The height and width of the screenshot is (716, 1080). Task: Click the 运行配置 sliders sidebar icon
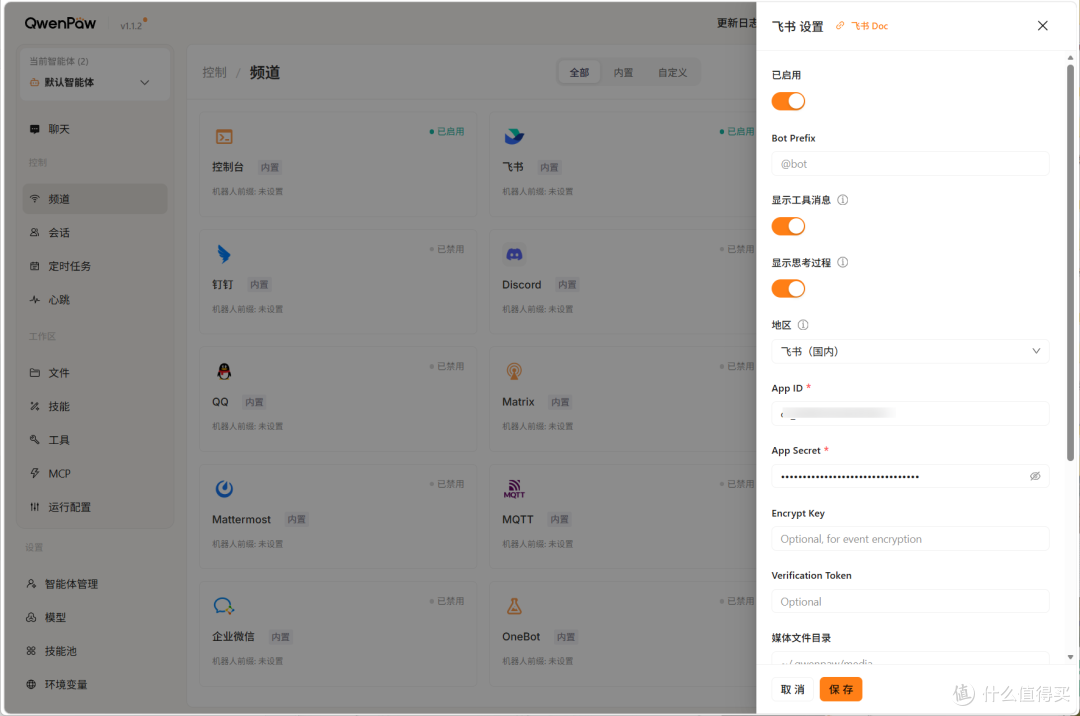tap(34, 507)
